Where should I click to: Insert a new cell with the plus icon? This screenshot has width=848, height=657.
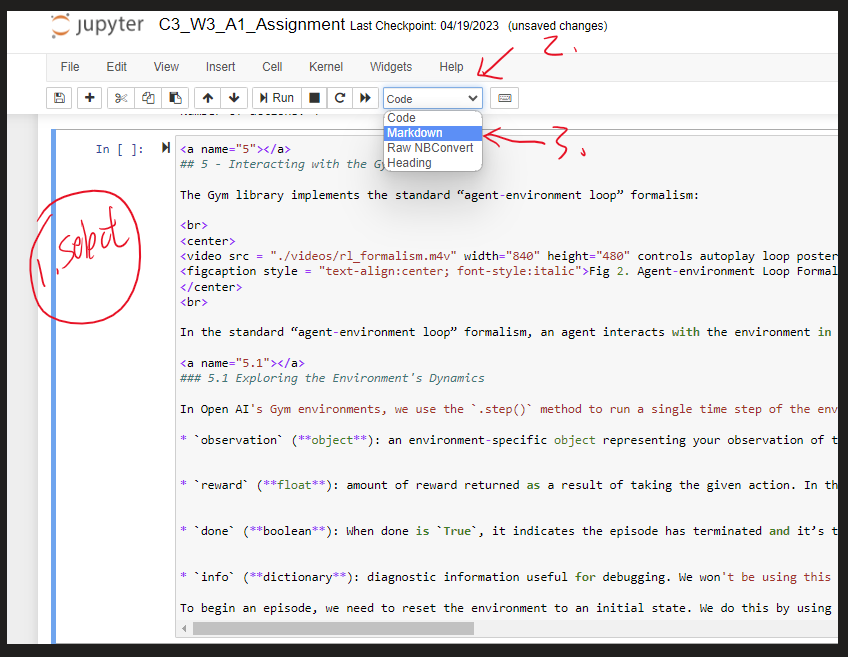(x=86, y=97)
